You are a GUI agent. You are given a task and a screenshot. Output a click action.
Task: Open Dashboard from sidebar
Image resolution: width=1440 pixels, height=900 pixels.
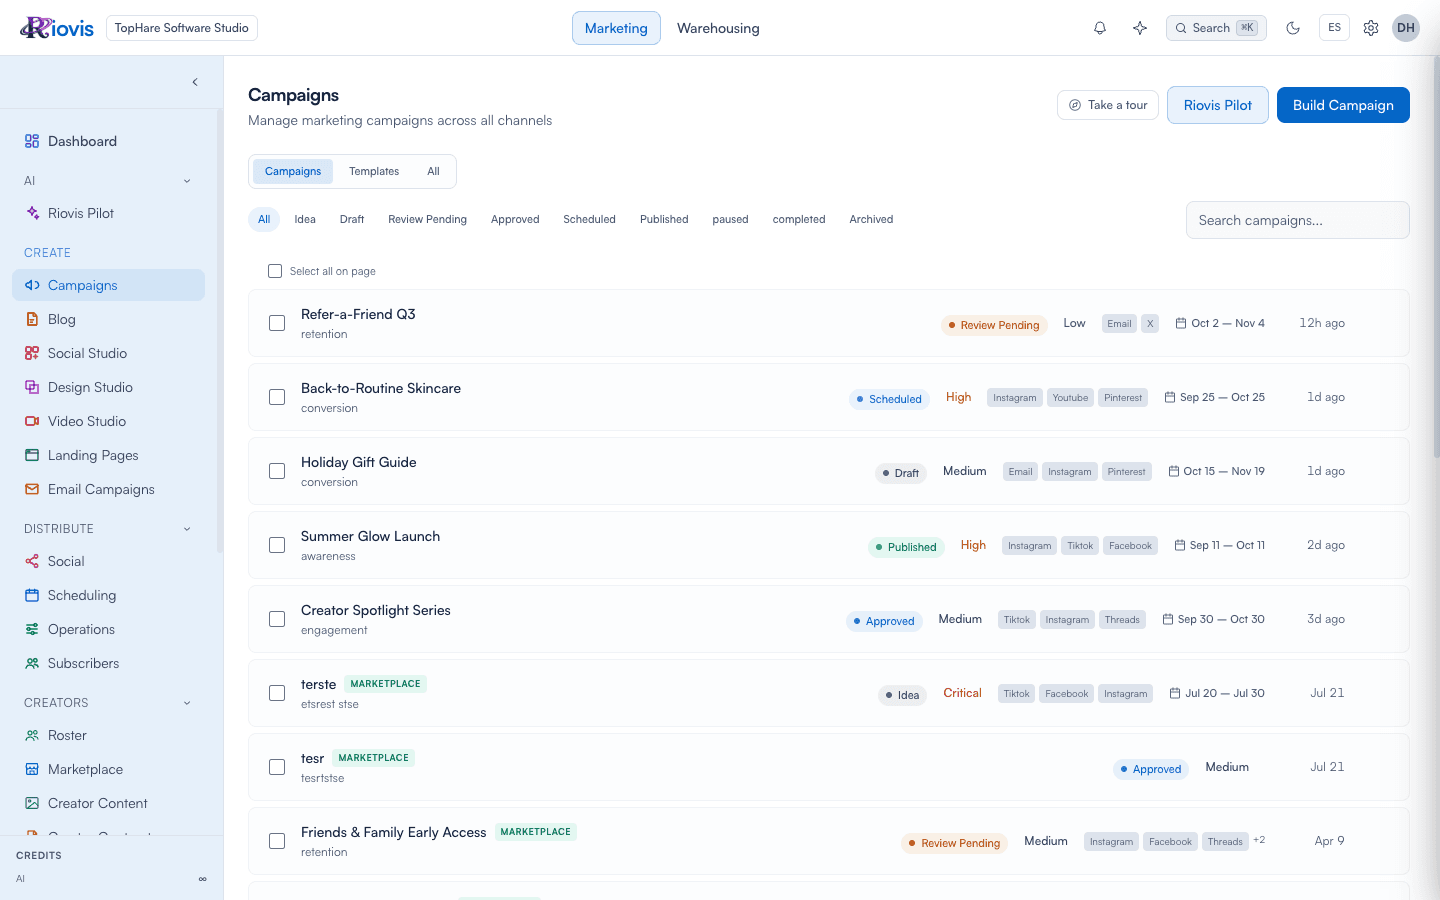[x=108, y=141]
